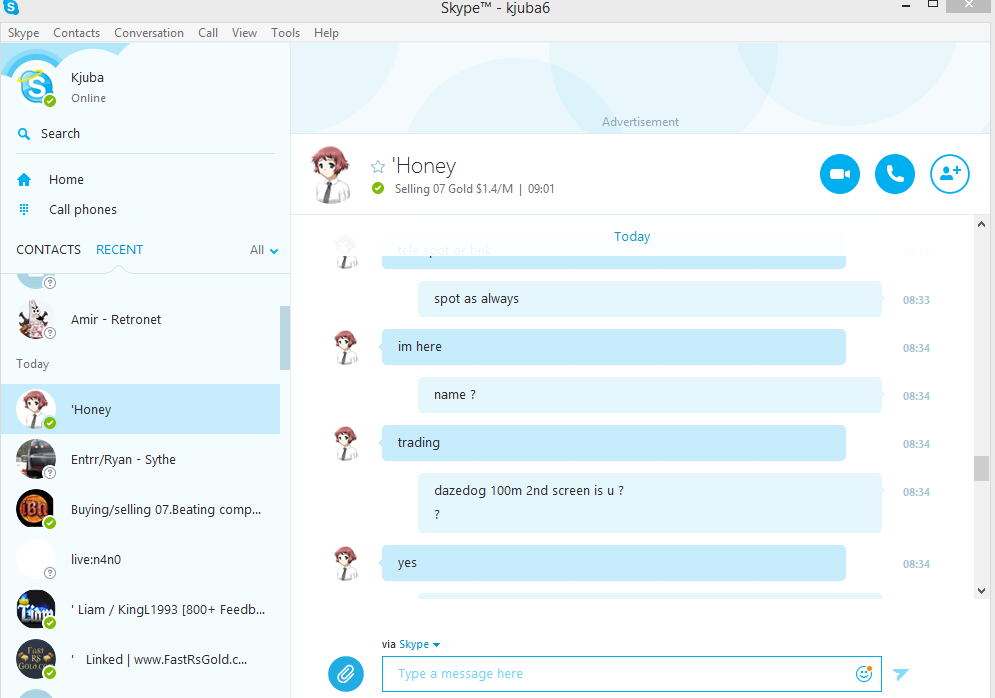This screenshot has height=698, width=995.
Task: Click the Advertisement banner label
Action: (640, 122)
